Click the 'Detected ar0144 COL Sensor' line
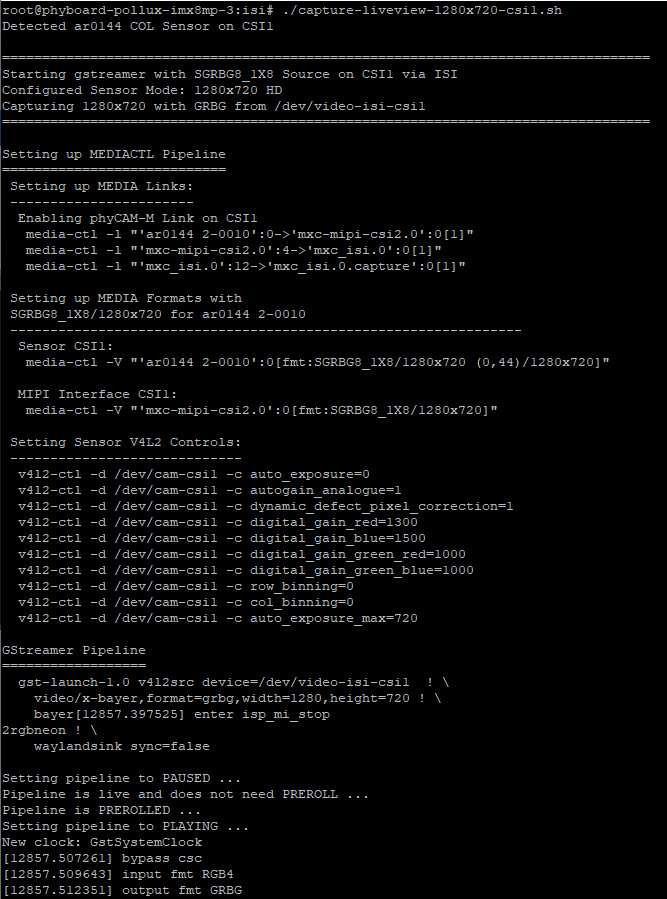 [x=138, y=26]
